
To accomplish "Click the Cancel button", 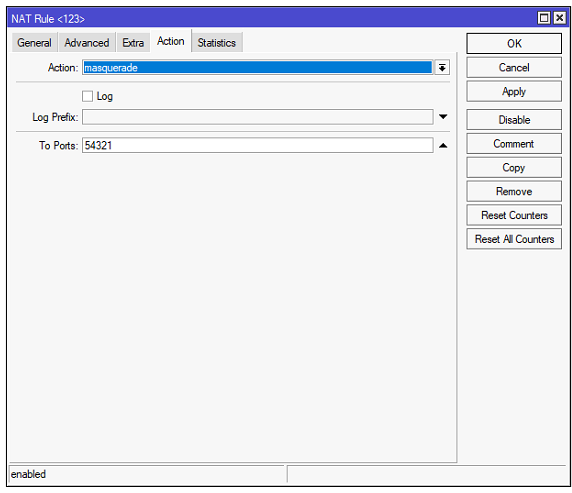I will pos(514,68).
